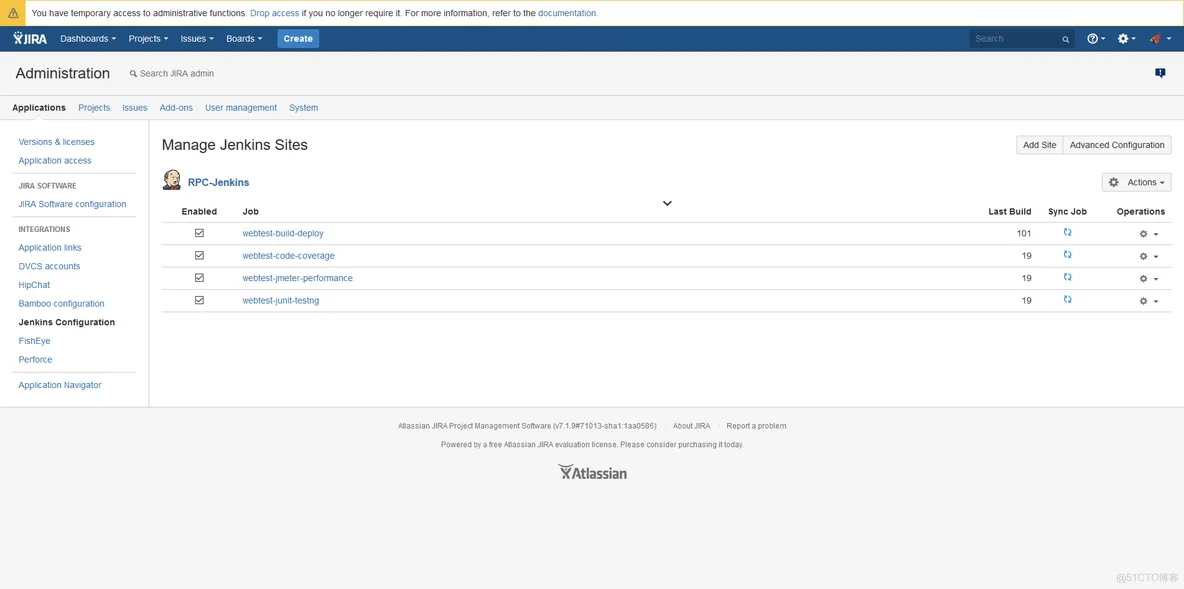
Task: Uncheck the webtest-junit-testng Enabled box
Action: point(199,300)
